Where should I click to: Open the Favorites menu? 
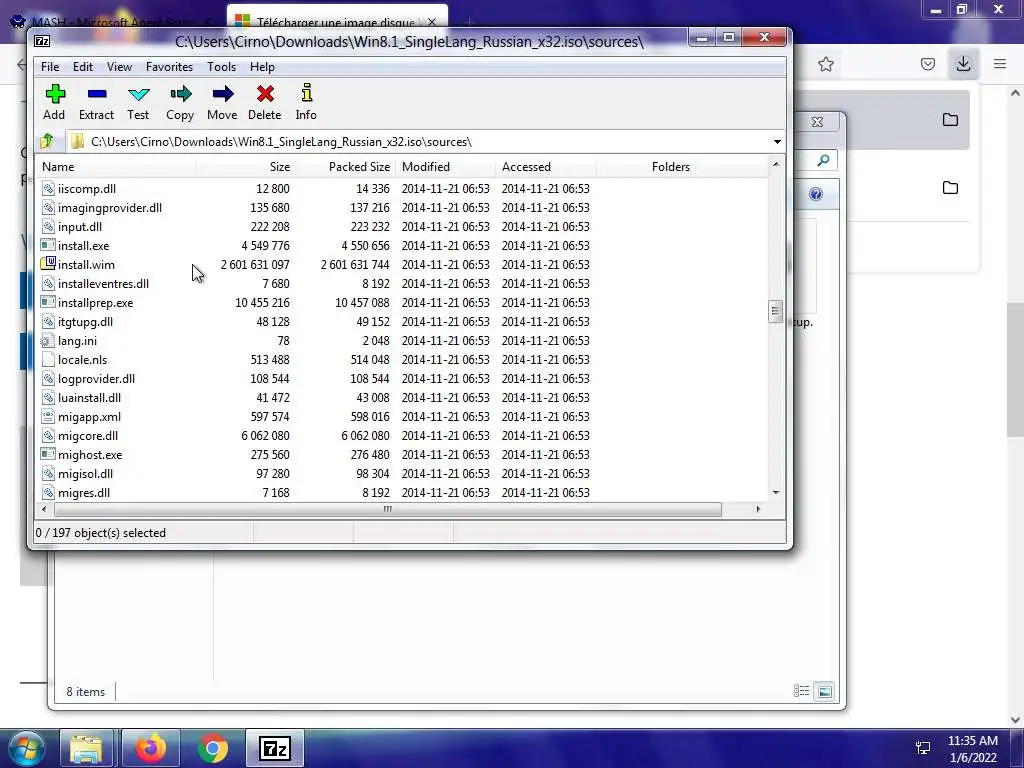click(169, 67)
